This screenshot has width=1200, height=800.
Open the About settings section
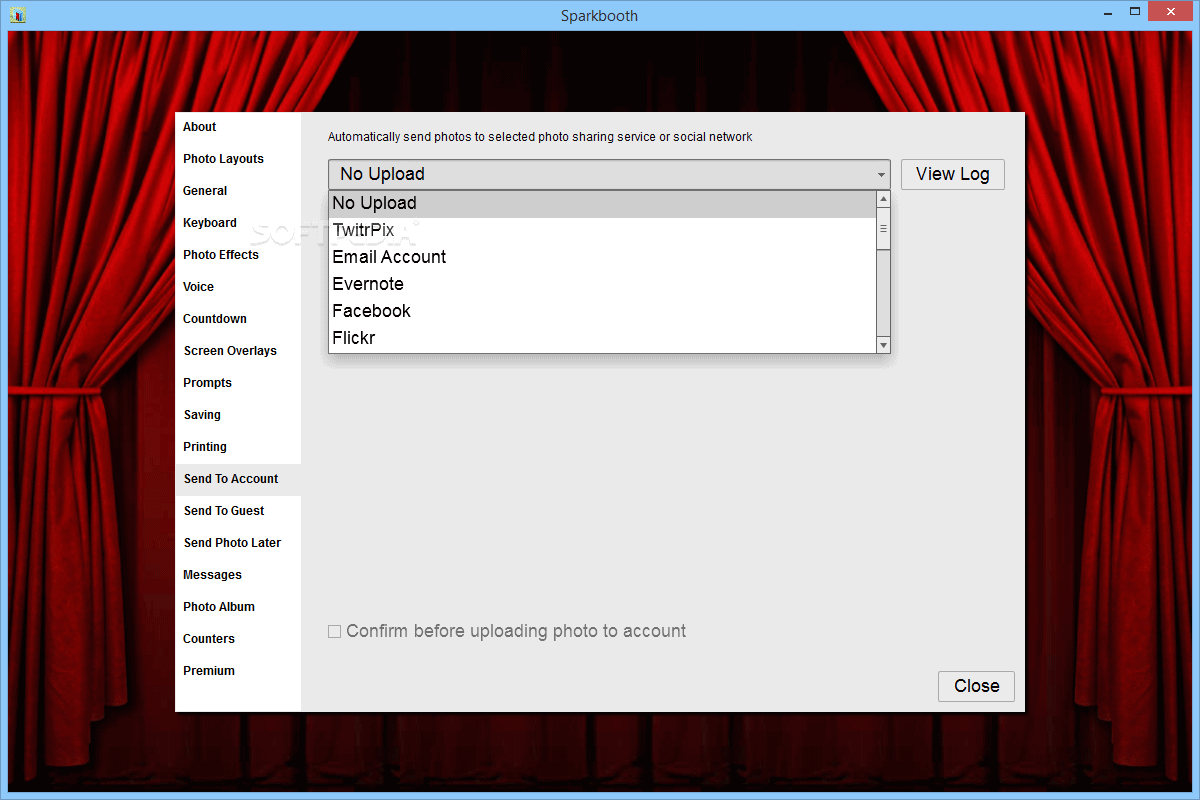(238, 127)
